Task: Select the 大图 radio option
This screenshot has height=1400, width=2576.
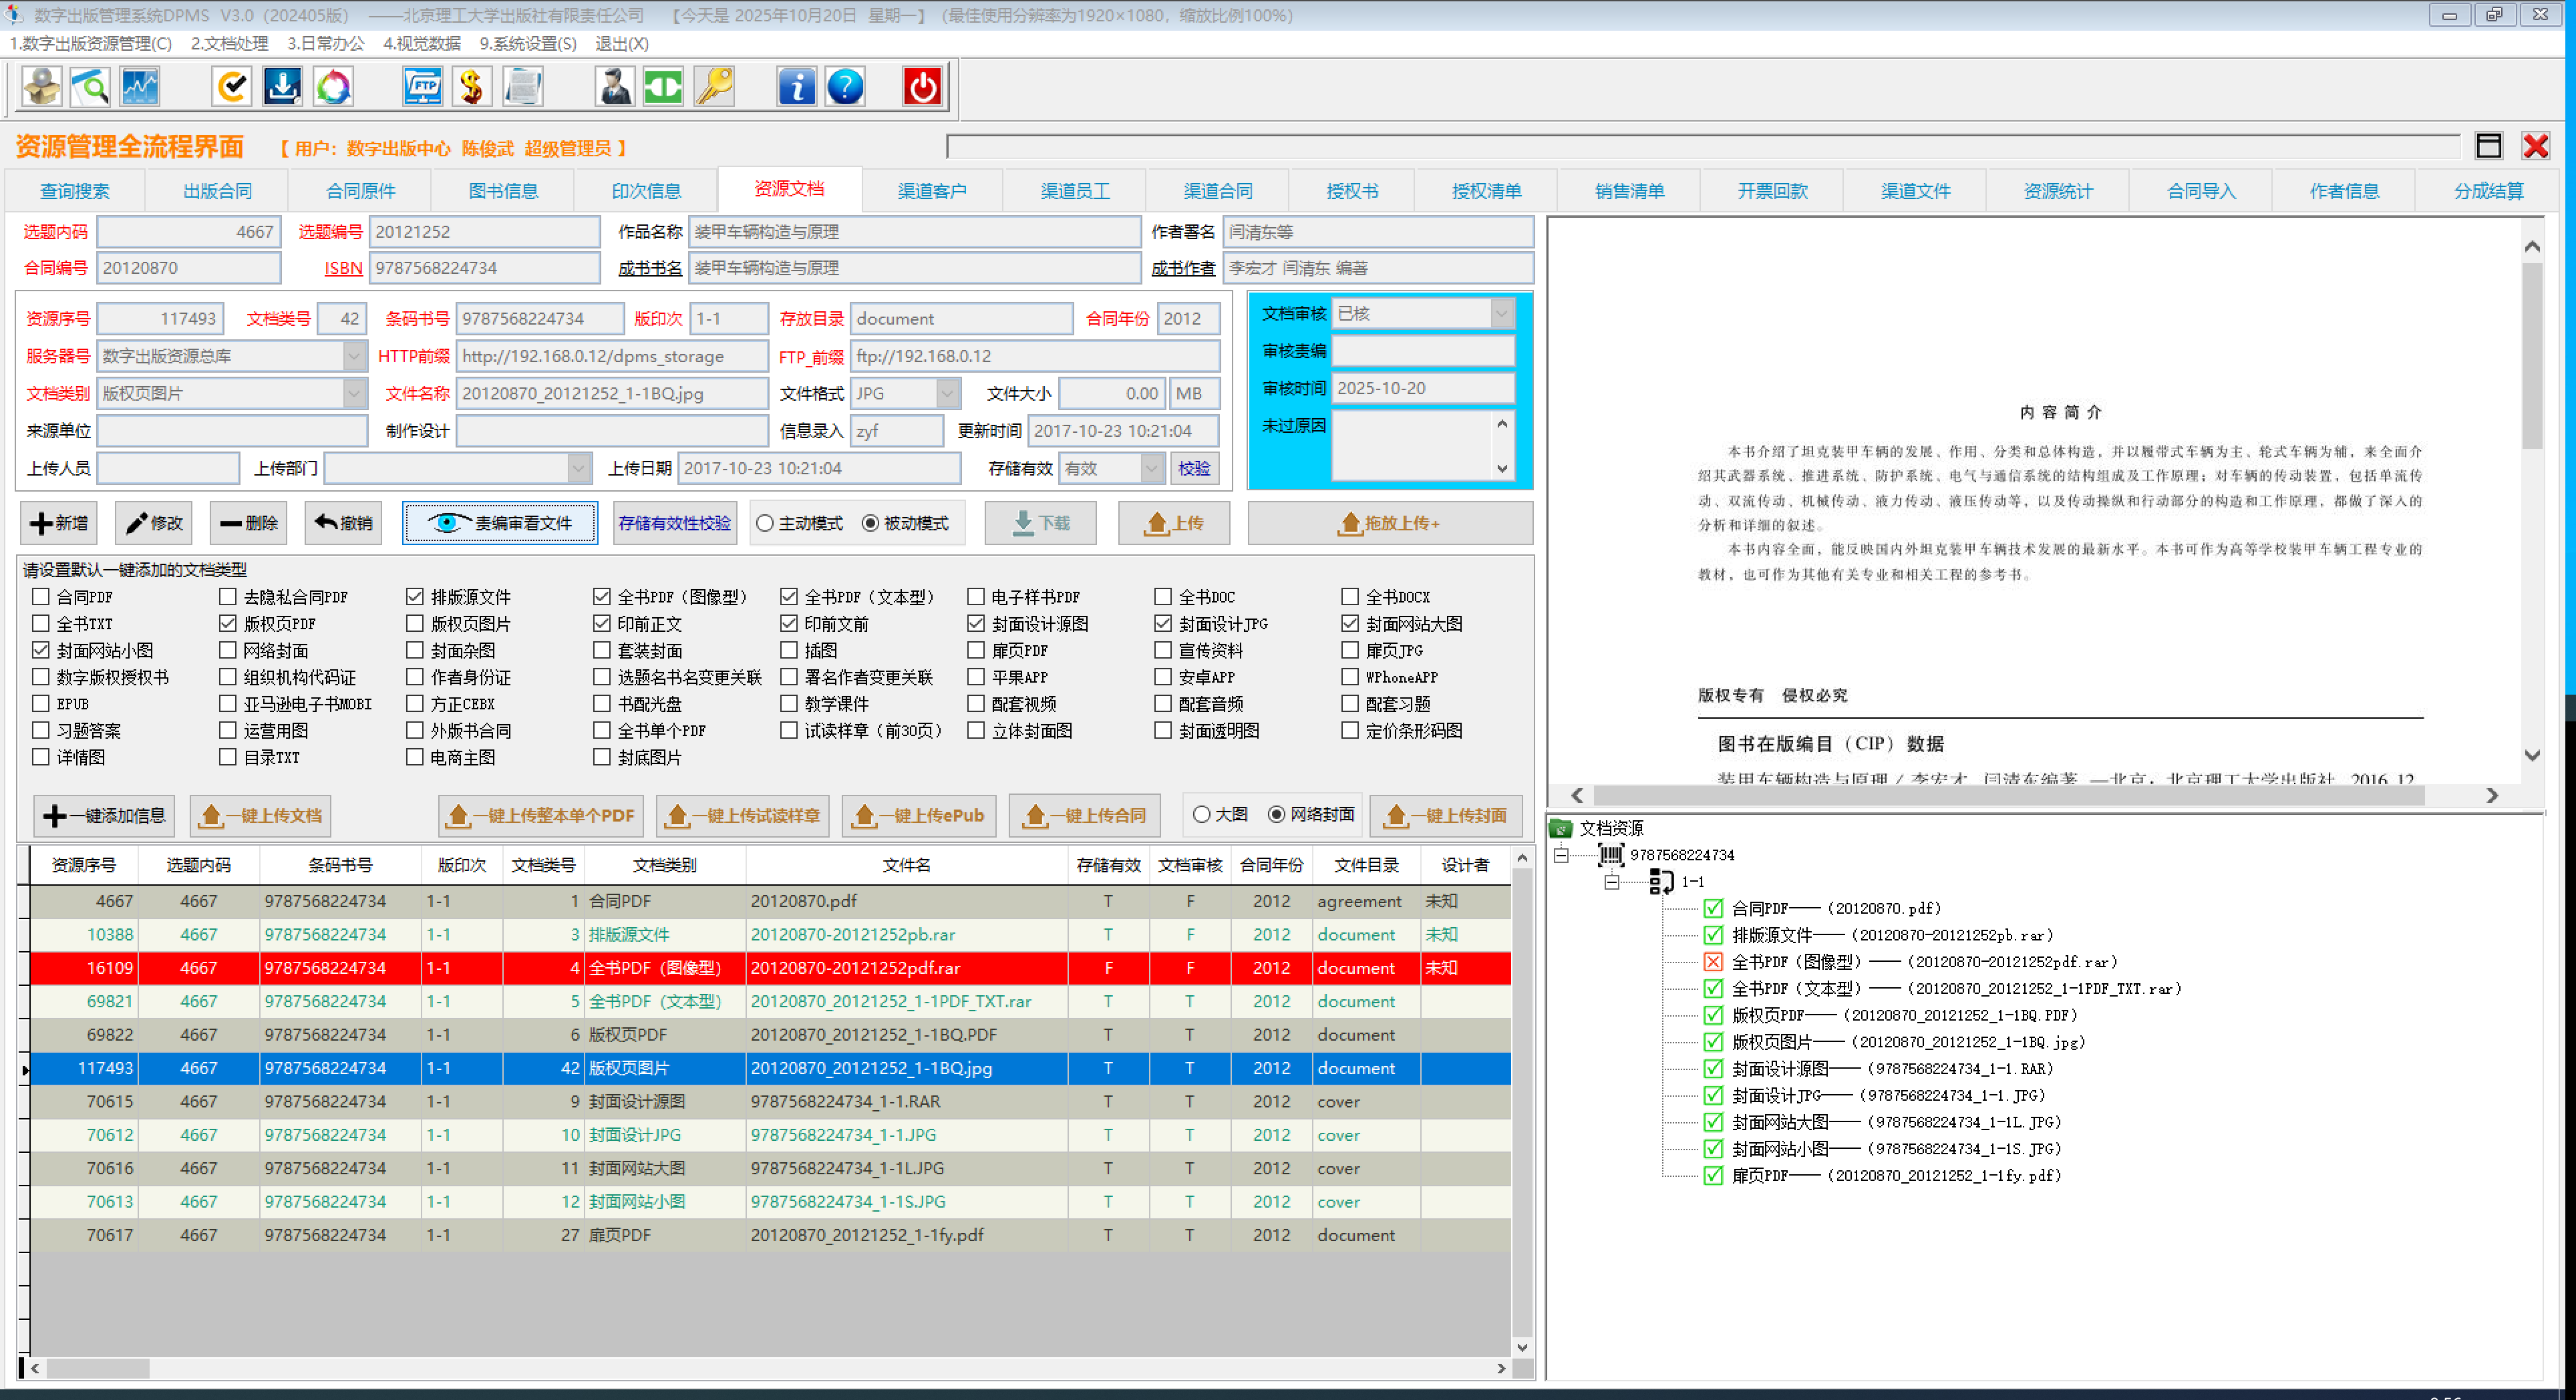Action: tap(1202, 815)
